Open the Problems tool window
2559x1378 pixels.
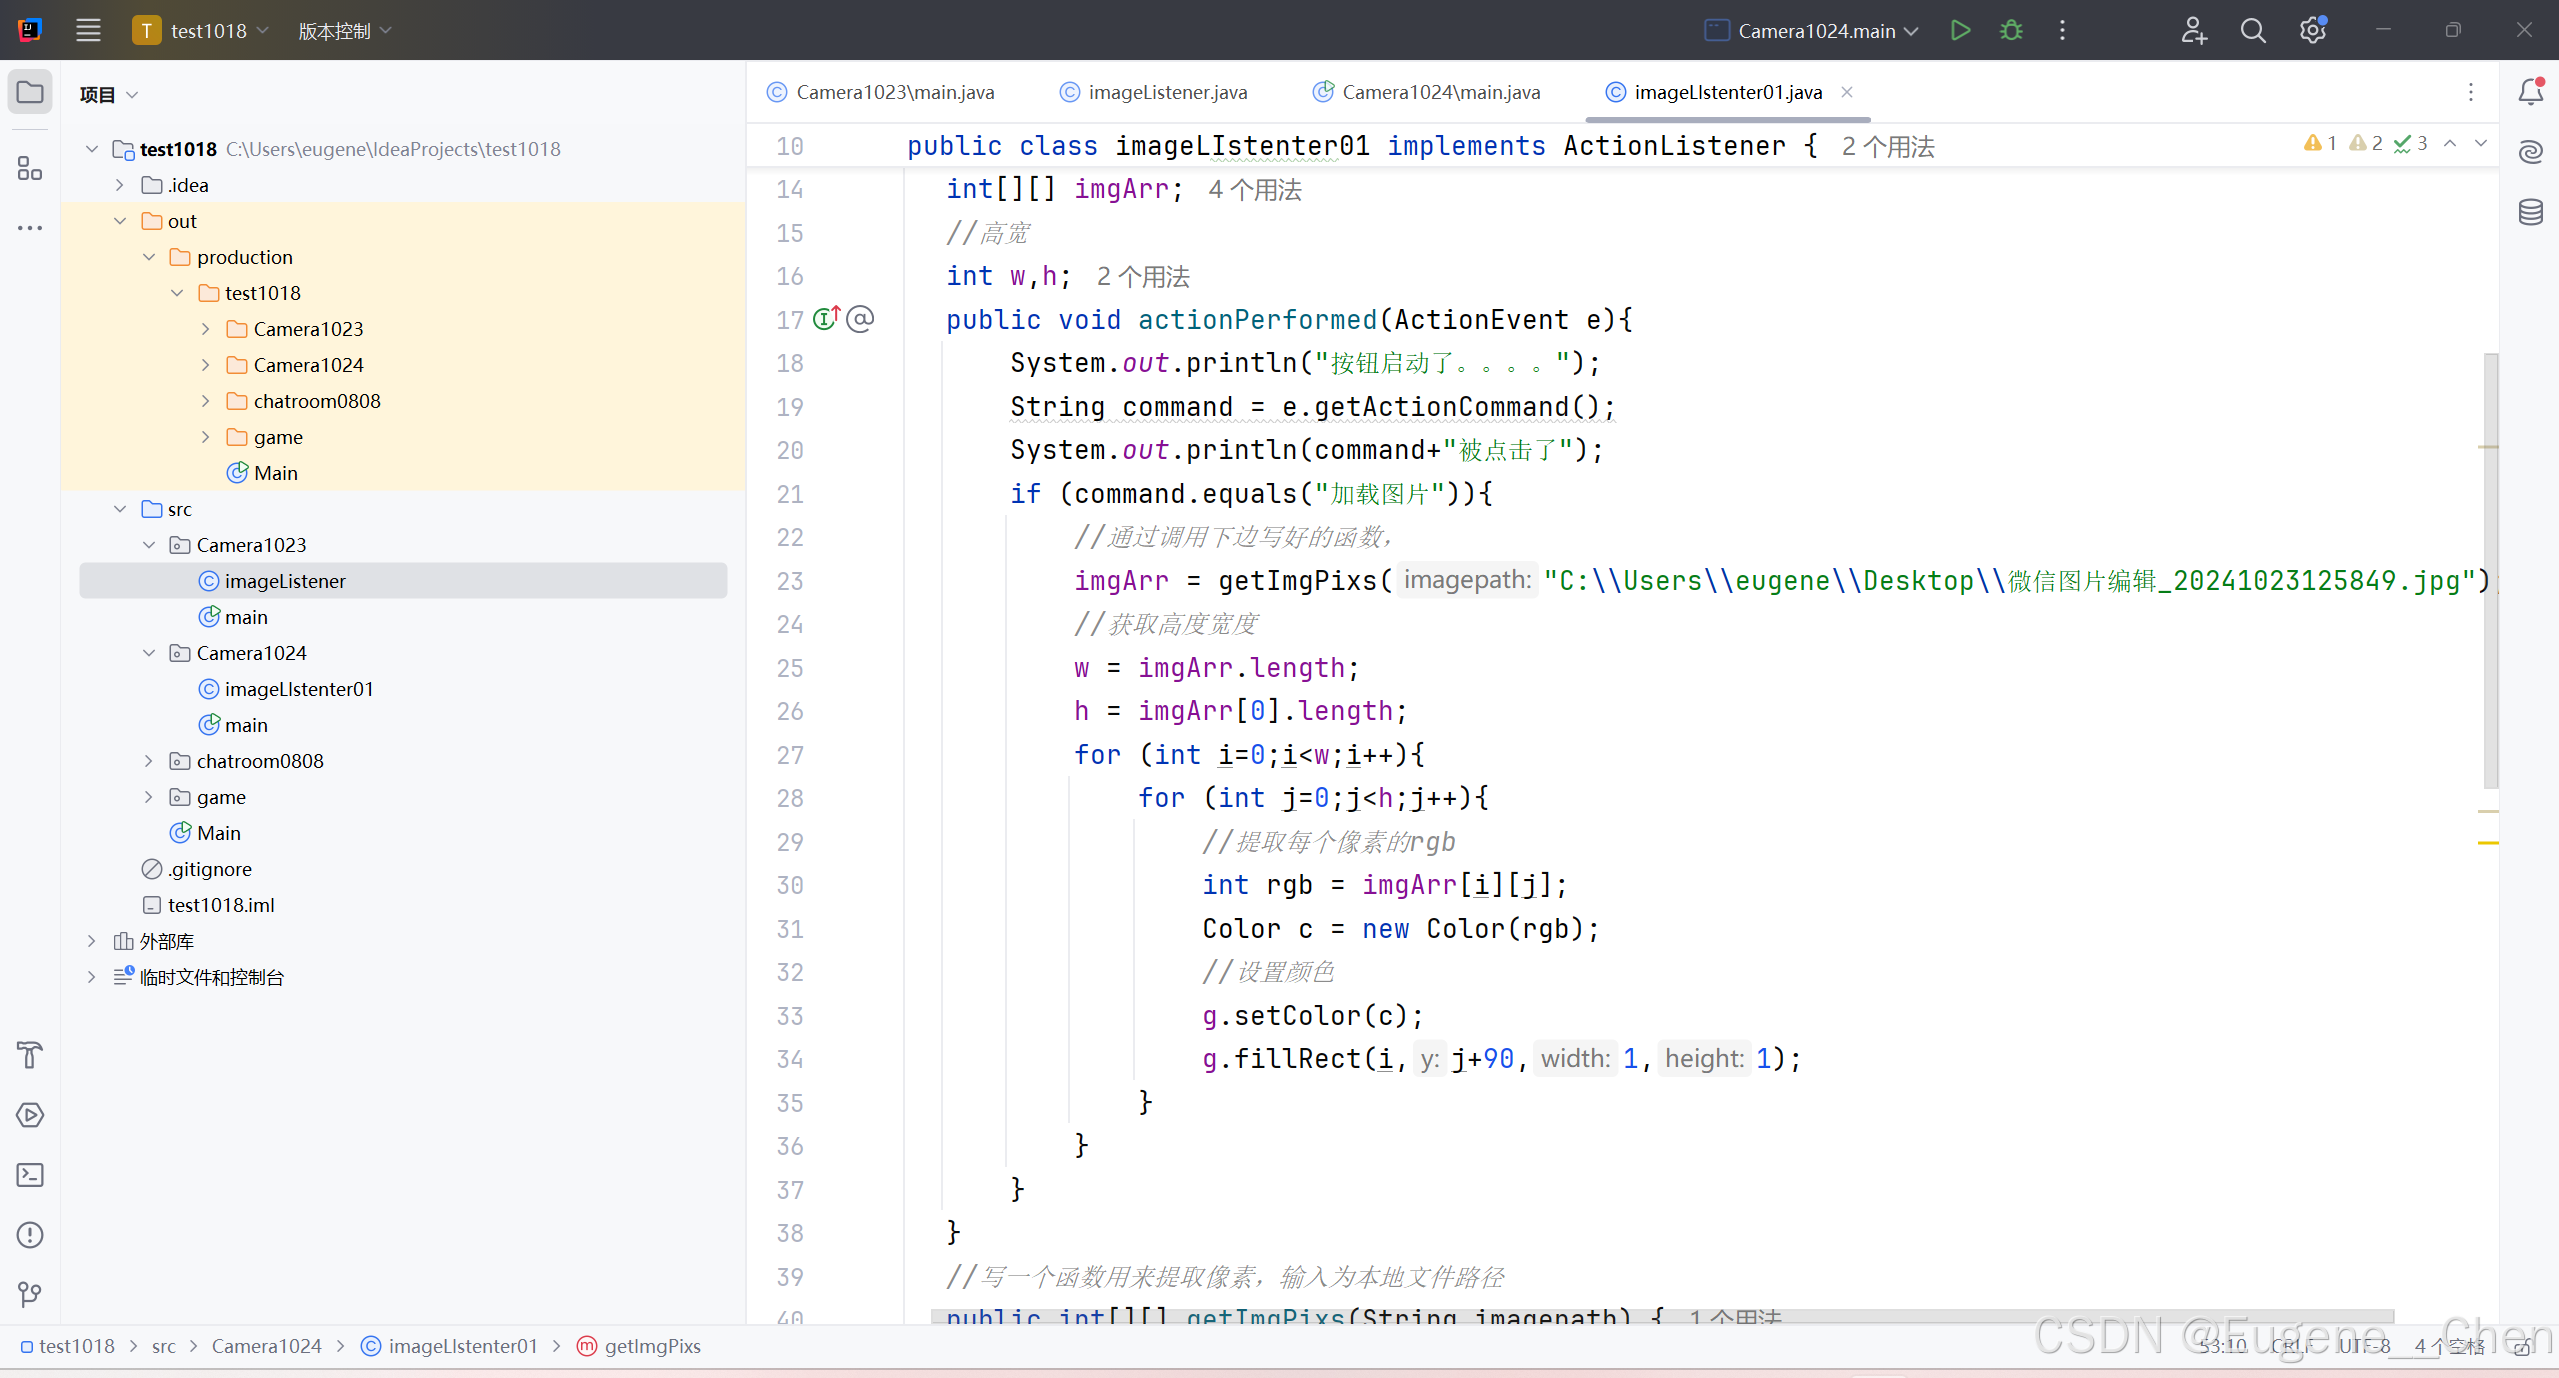pyautogui.click(x=30, y=1235)
